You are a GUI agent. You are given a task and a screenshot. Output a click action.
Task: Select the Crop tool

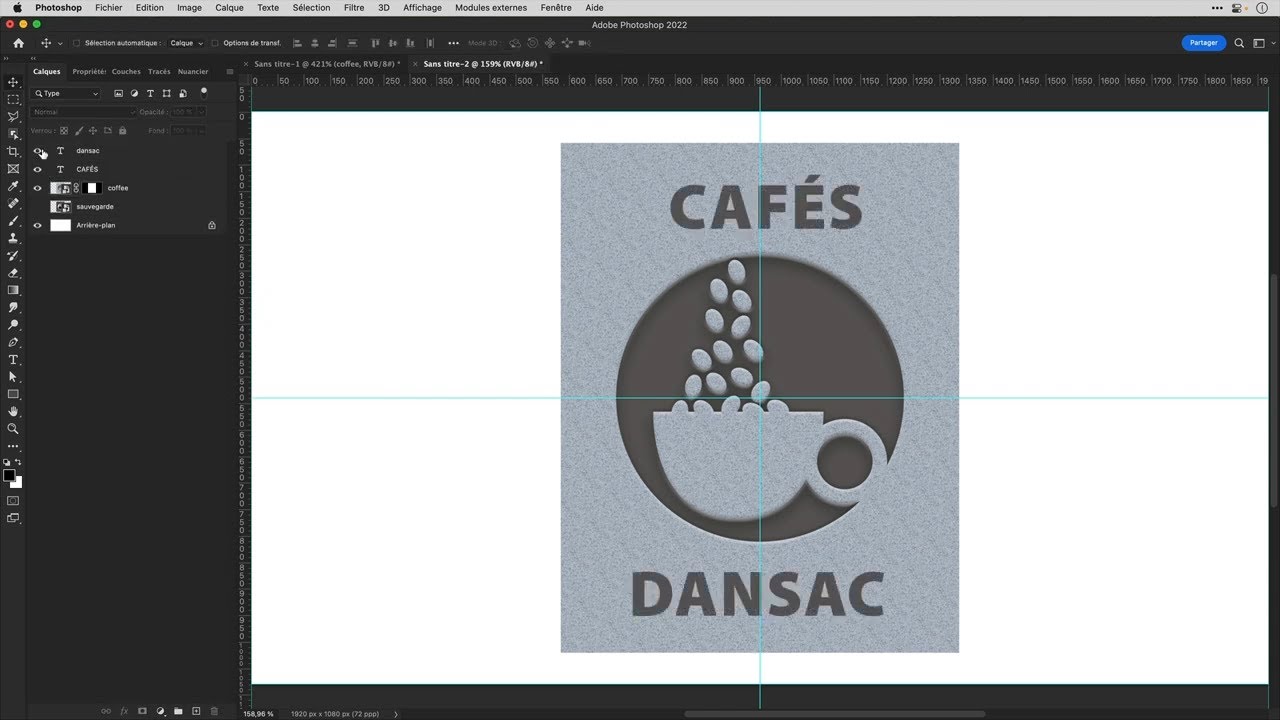coord(13,152)
